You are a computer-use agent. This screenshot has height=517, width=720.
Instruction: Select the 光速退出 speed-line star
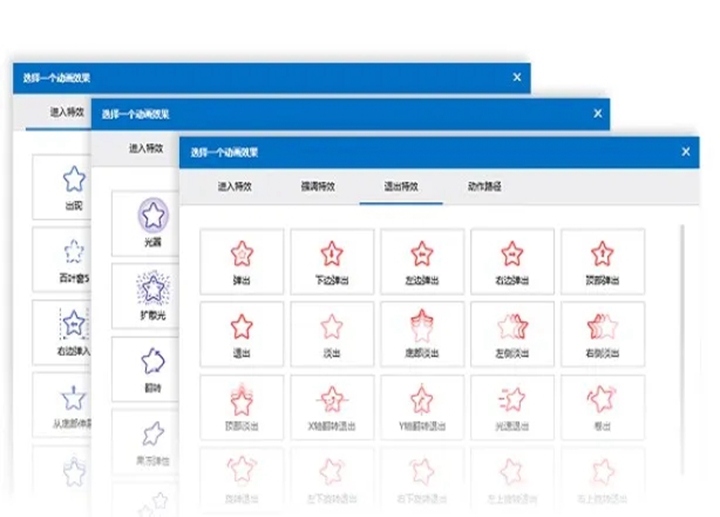coord(512,407)
